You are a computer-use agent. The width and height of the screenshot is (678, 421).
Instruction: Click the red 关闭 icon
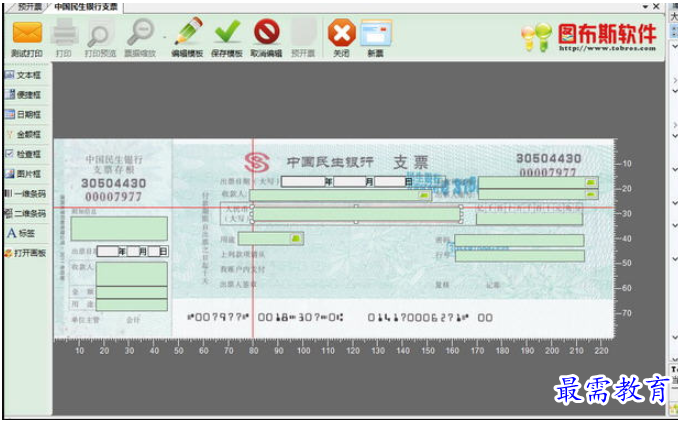(x=342, y=32)
